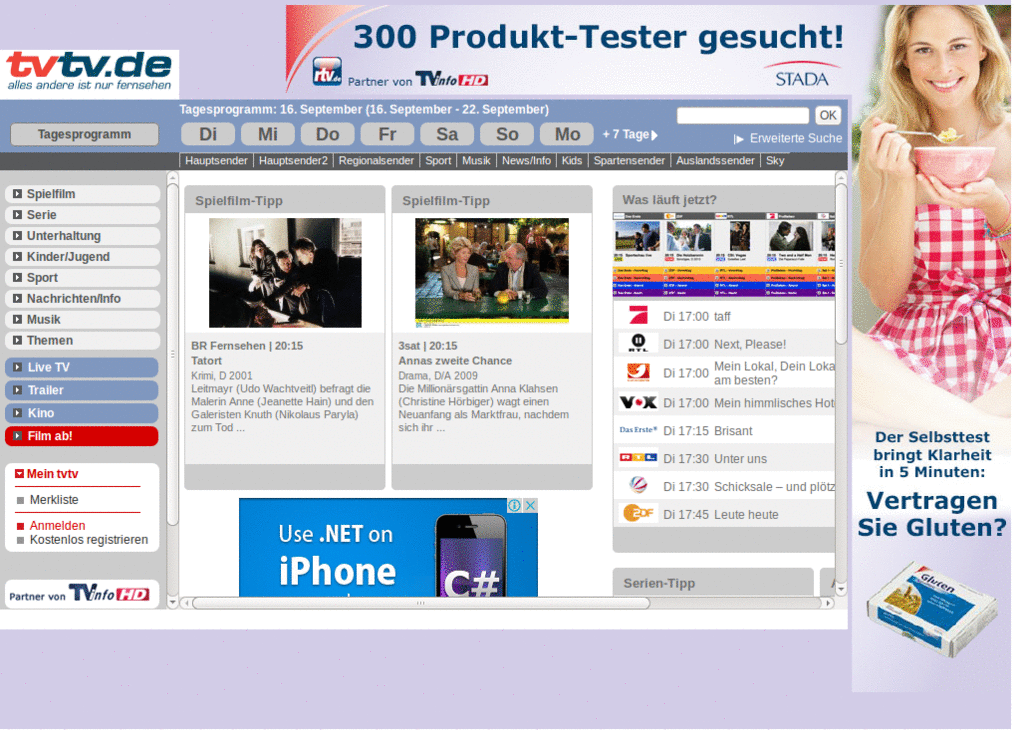Screen dimensions: 1024x742
Task: Click the tvtv.de logo
Action: tap(89, 71)
